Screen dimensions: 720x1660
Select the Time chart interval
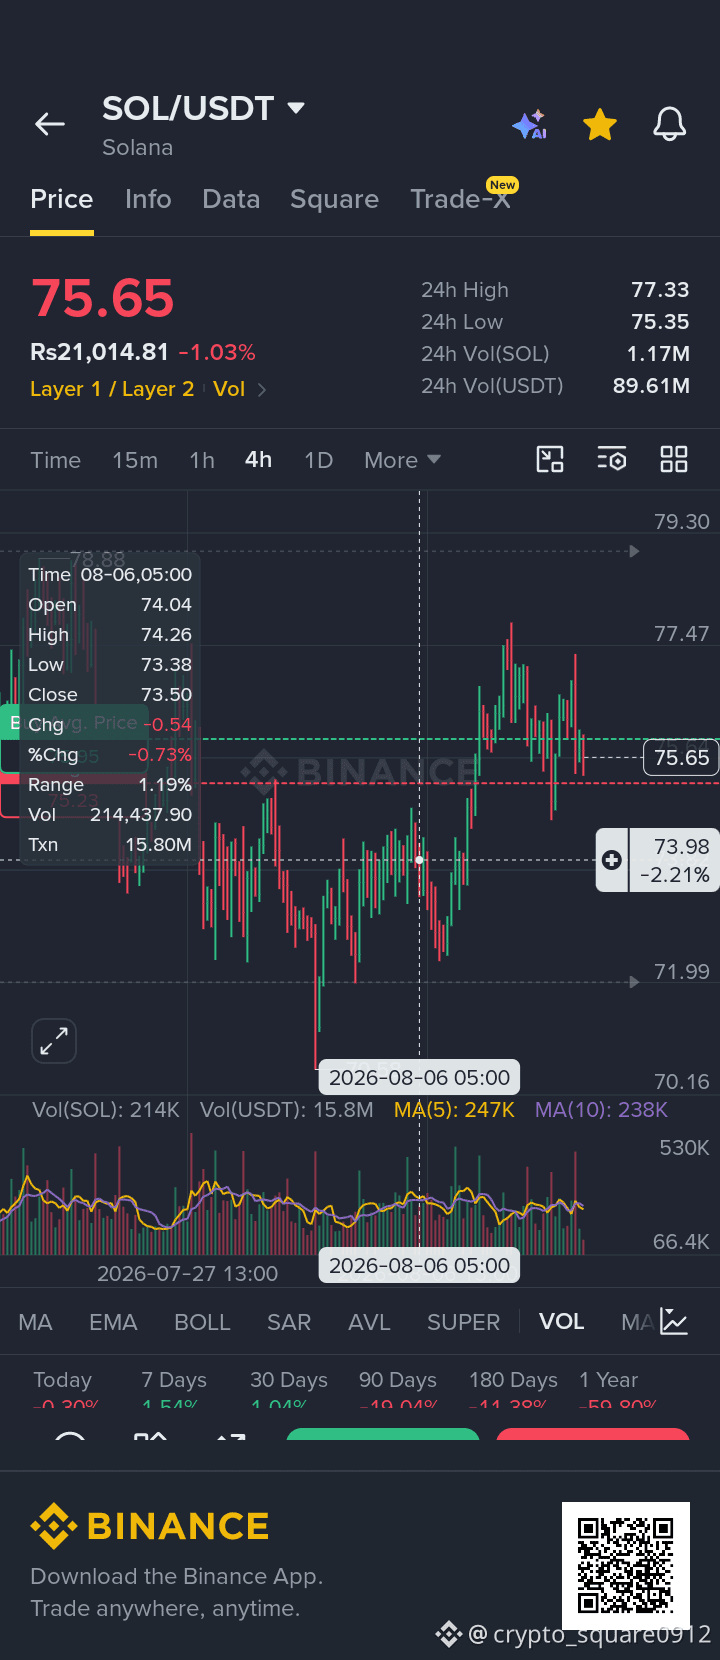(55, 460)
